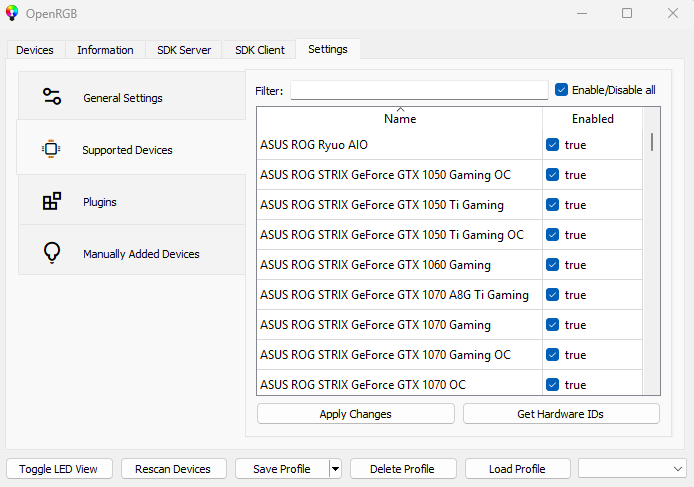The image size is (694, 487).
Task: Click the Settings tab
Action: (x=328, y=49)
